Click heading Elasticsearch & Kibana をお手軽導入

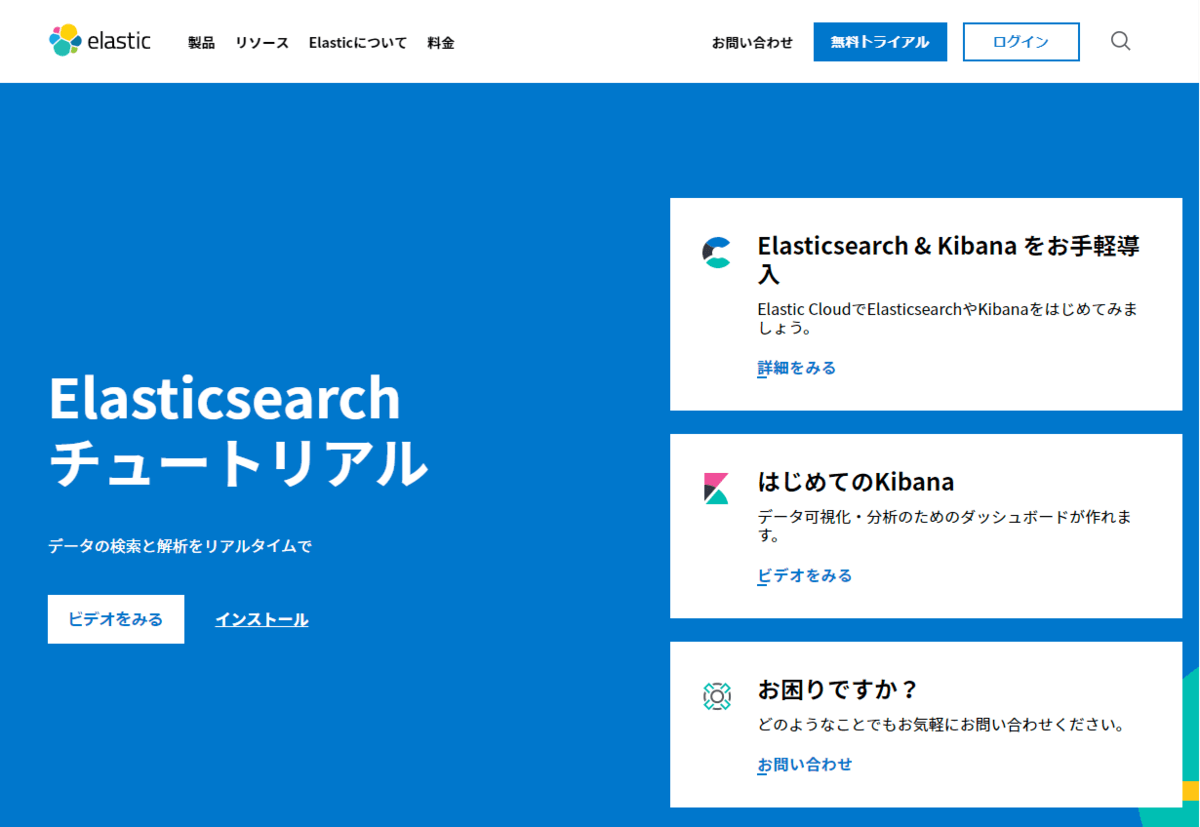[949, 259]
